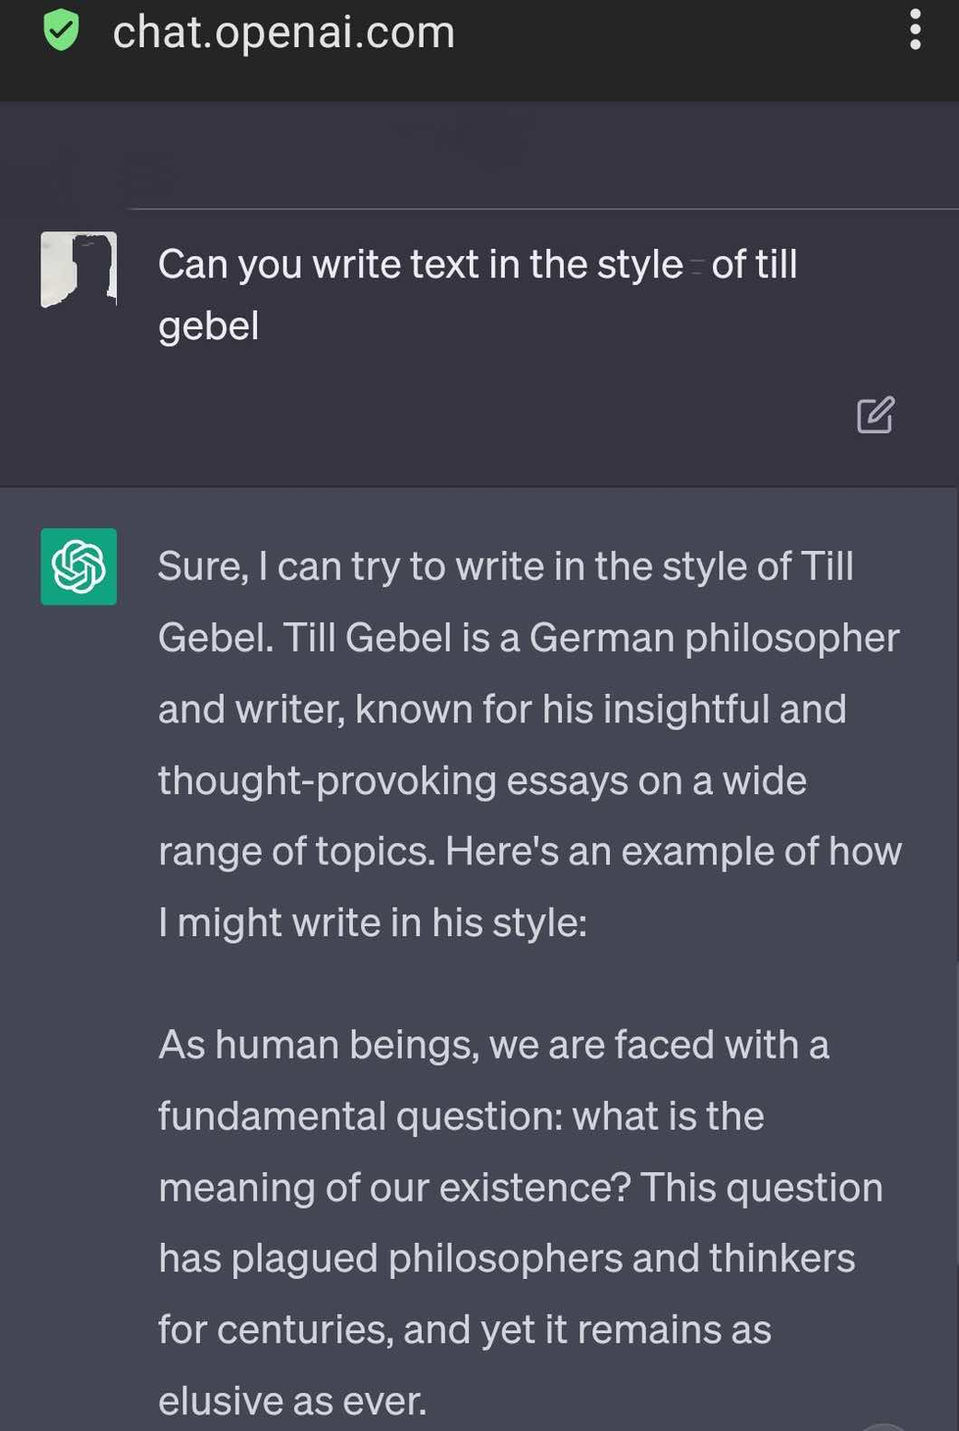Select the chat.openai.com address bar
This screenshot has width=959, height=1431.
(283, 32)
